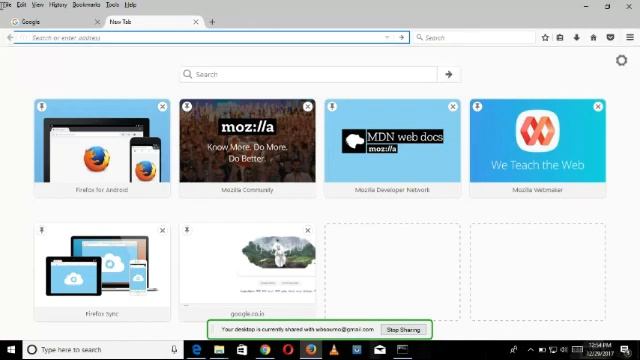This screenshot has height=360, width=640.
Task: Remove the Mozilla Developer Network tile
Action: [453, 107]
